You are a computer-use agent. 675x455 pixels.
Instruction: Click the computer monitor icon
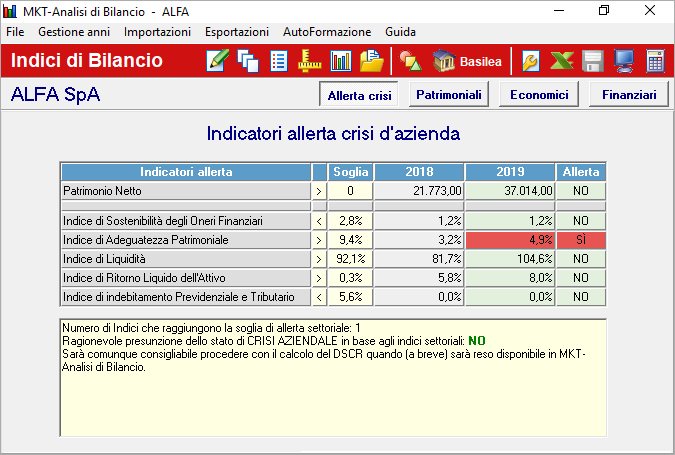point(624,61)
